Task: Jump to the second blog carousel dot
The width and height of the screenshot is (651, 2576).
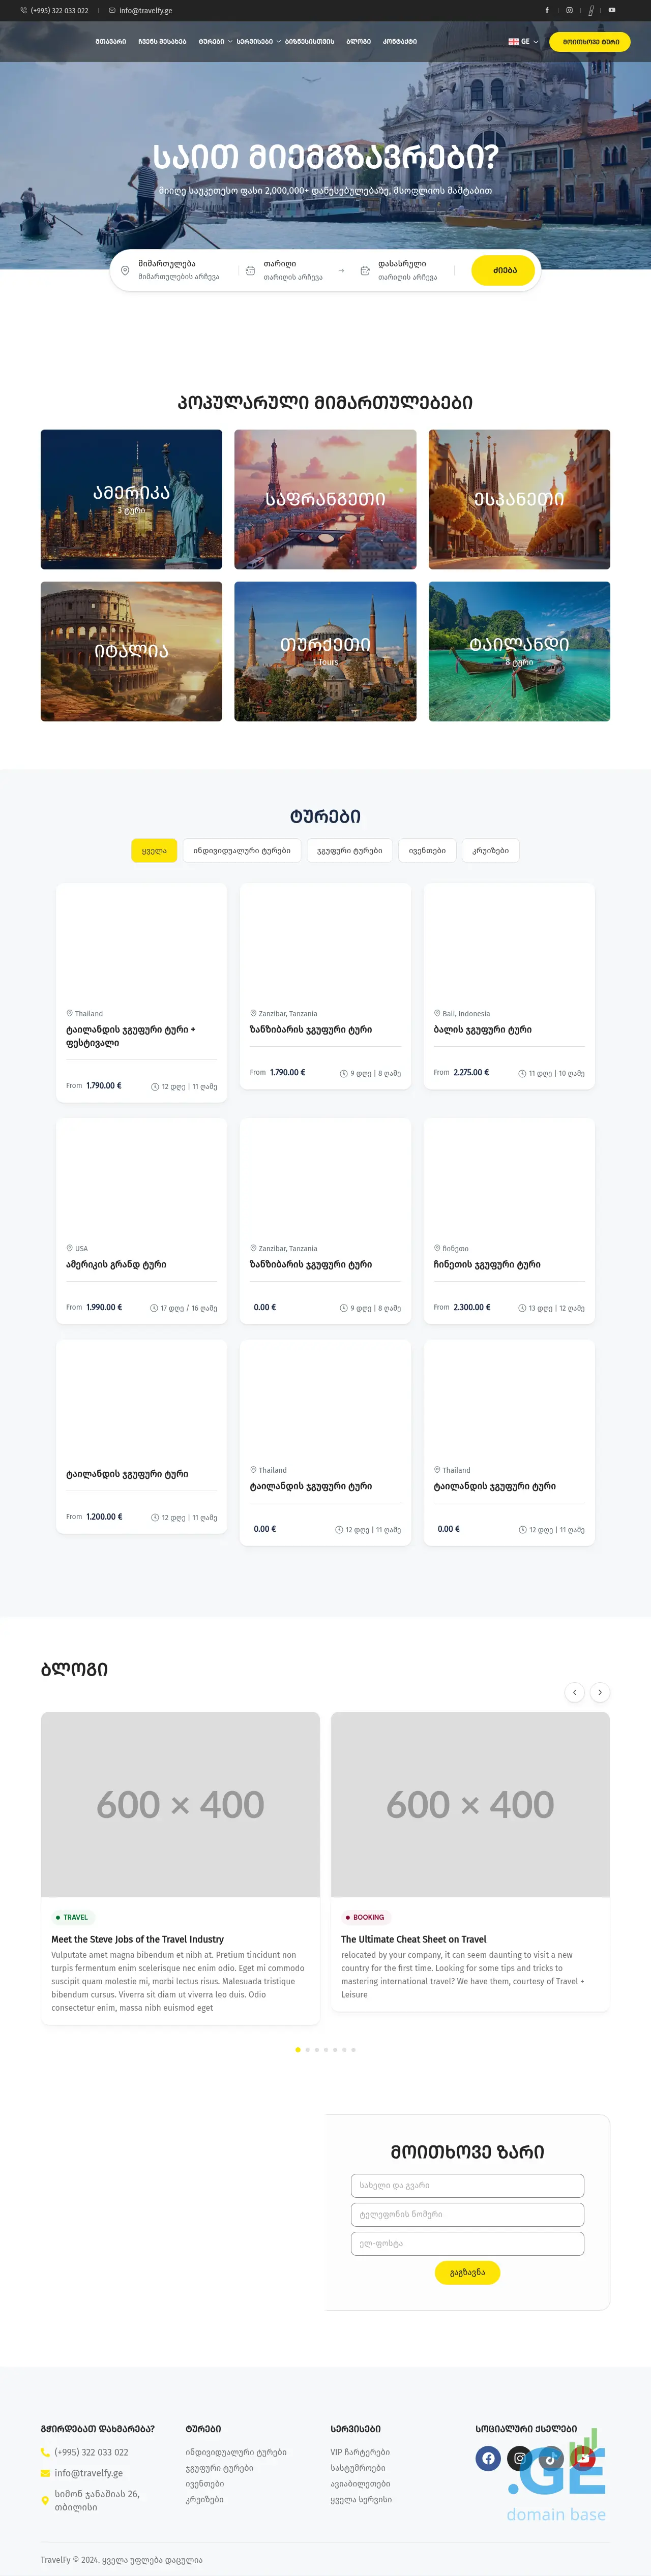Action: point(307,2049)
